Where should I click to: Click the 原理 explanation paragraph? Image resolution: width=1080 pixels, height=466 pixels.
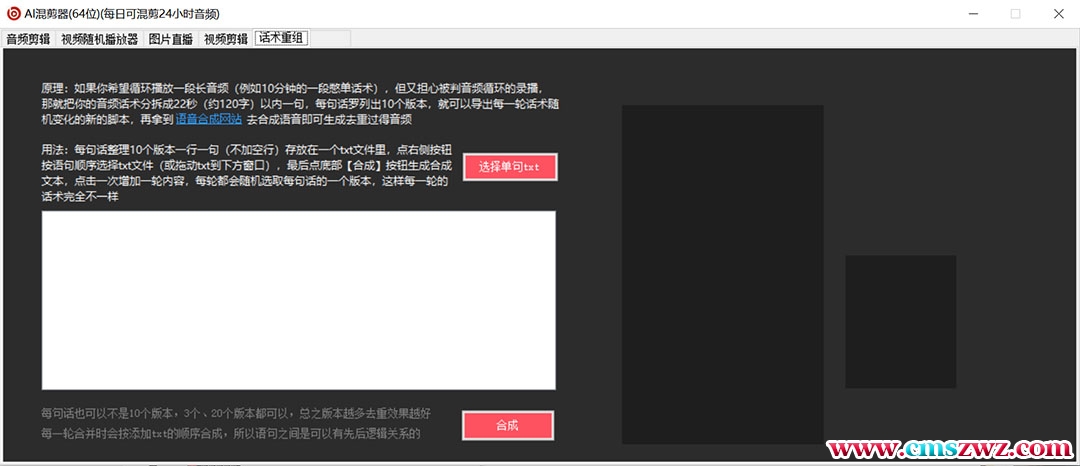tap(295, 103)
